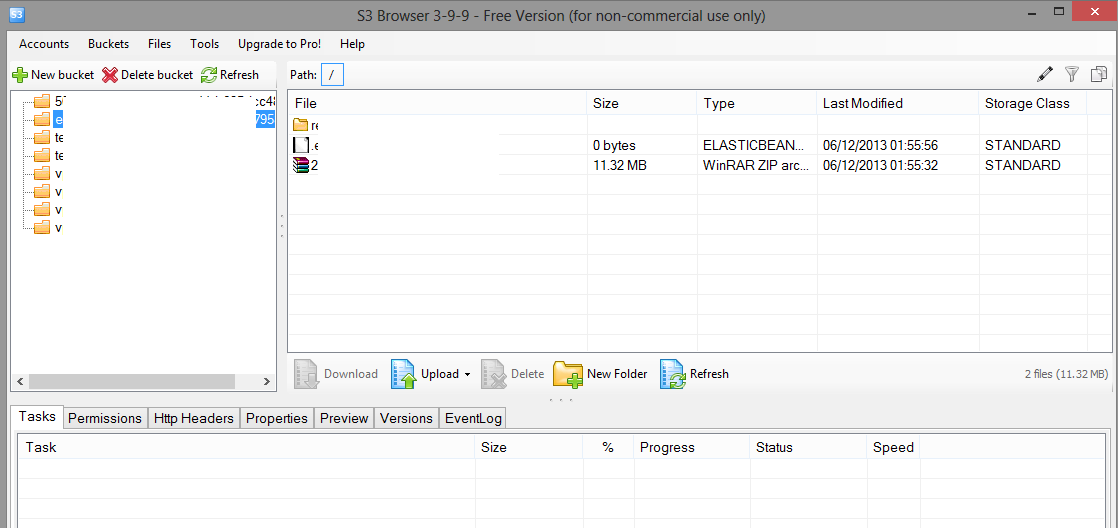Open the Versions tab
Viewport: 1118px width, 528px height.
(x=406, y=418)
